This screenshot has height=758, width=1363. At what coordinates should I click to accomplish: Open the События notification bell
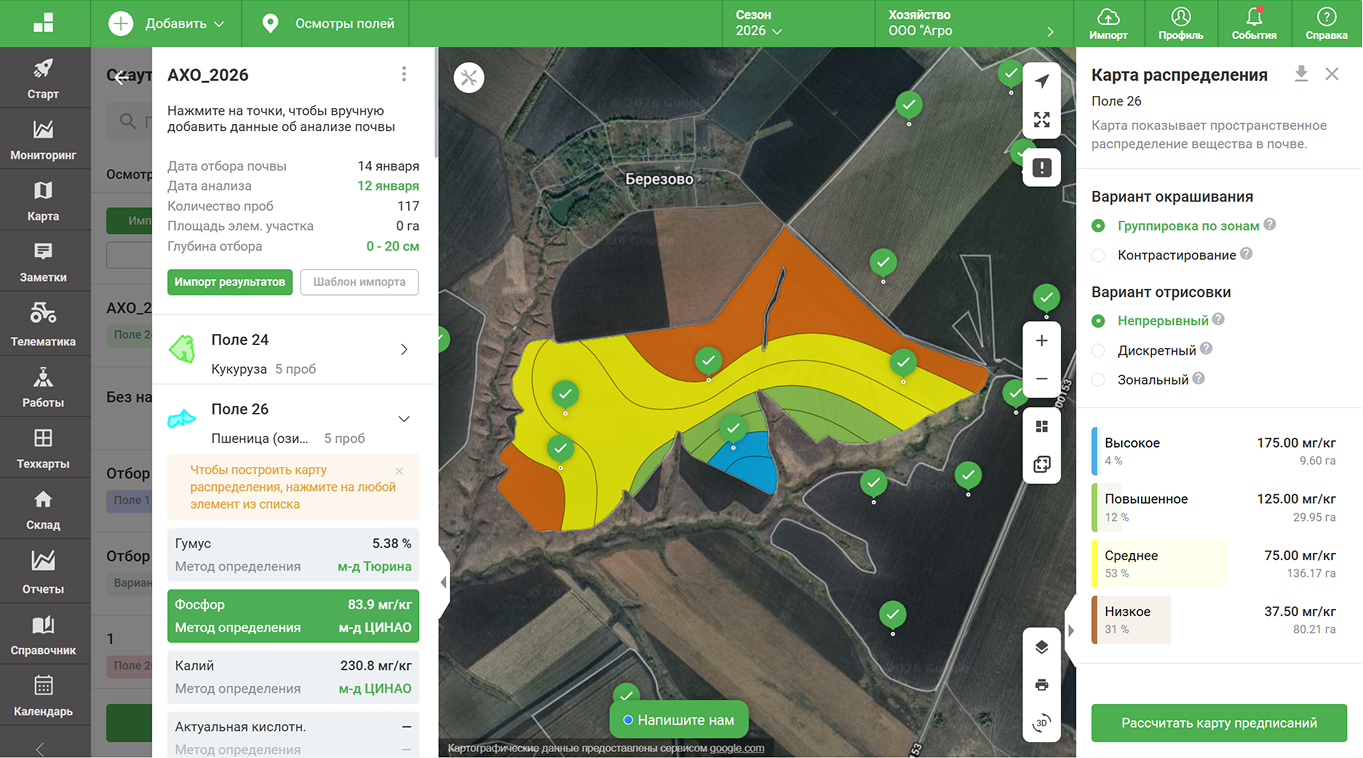tap(1254, 23)
